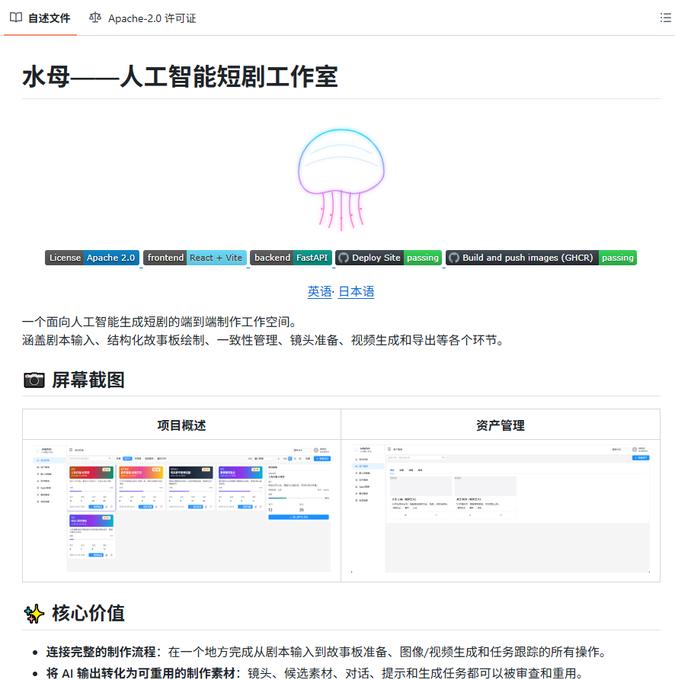This screenshot has height=680, width=675.
Task: Click the 资产管理 table header
Action: coord(501,425)
